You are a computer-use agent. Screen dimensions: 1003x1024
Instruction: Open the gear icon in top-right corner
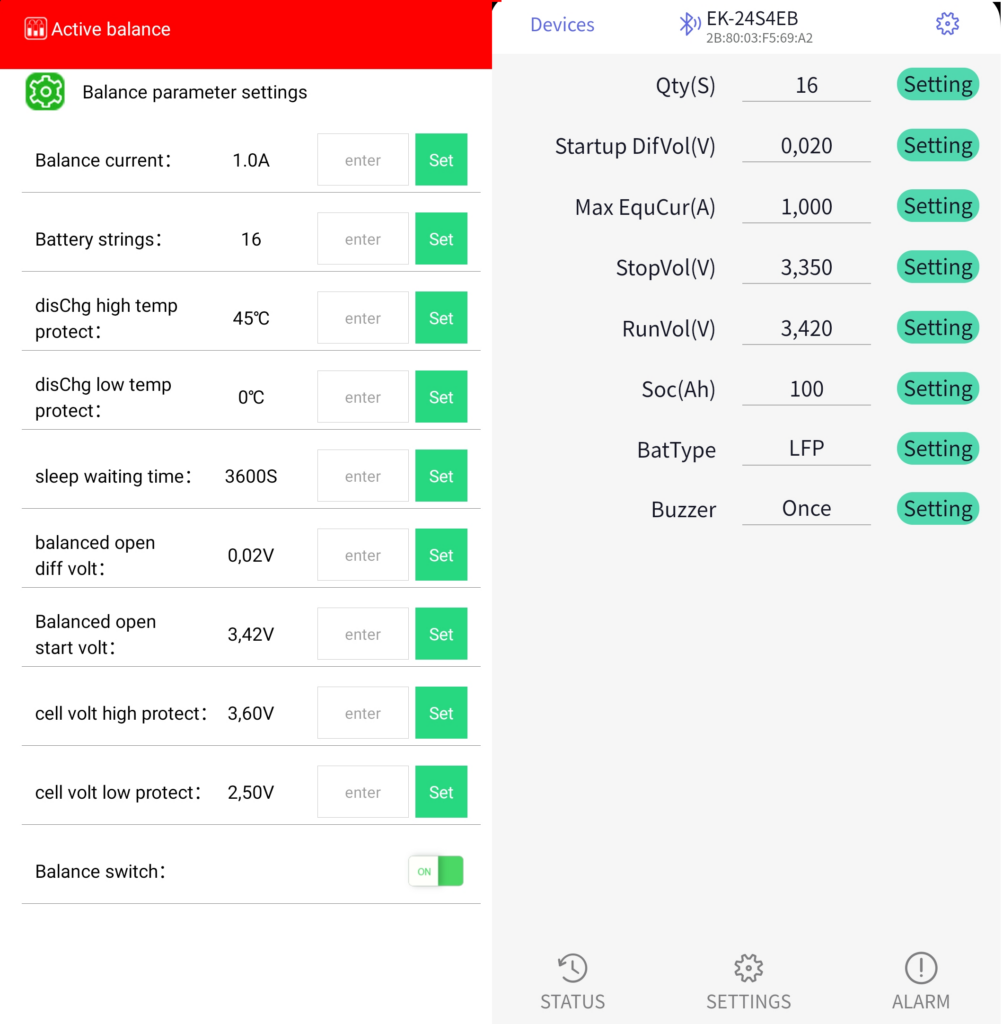[947, 25]
